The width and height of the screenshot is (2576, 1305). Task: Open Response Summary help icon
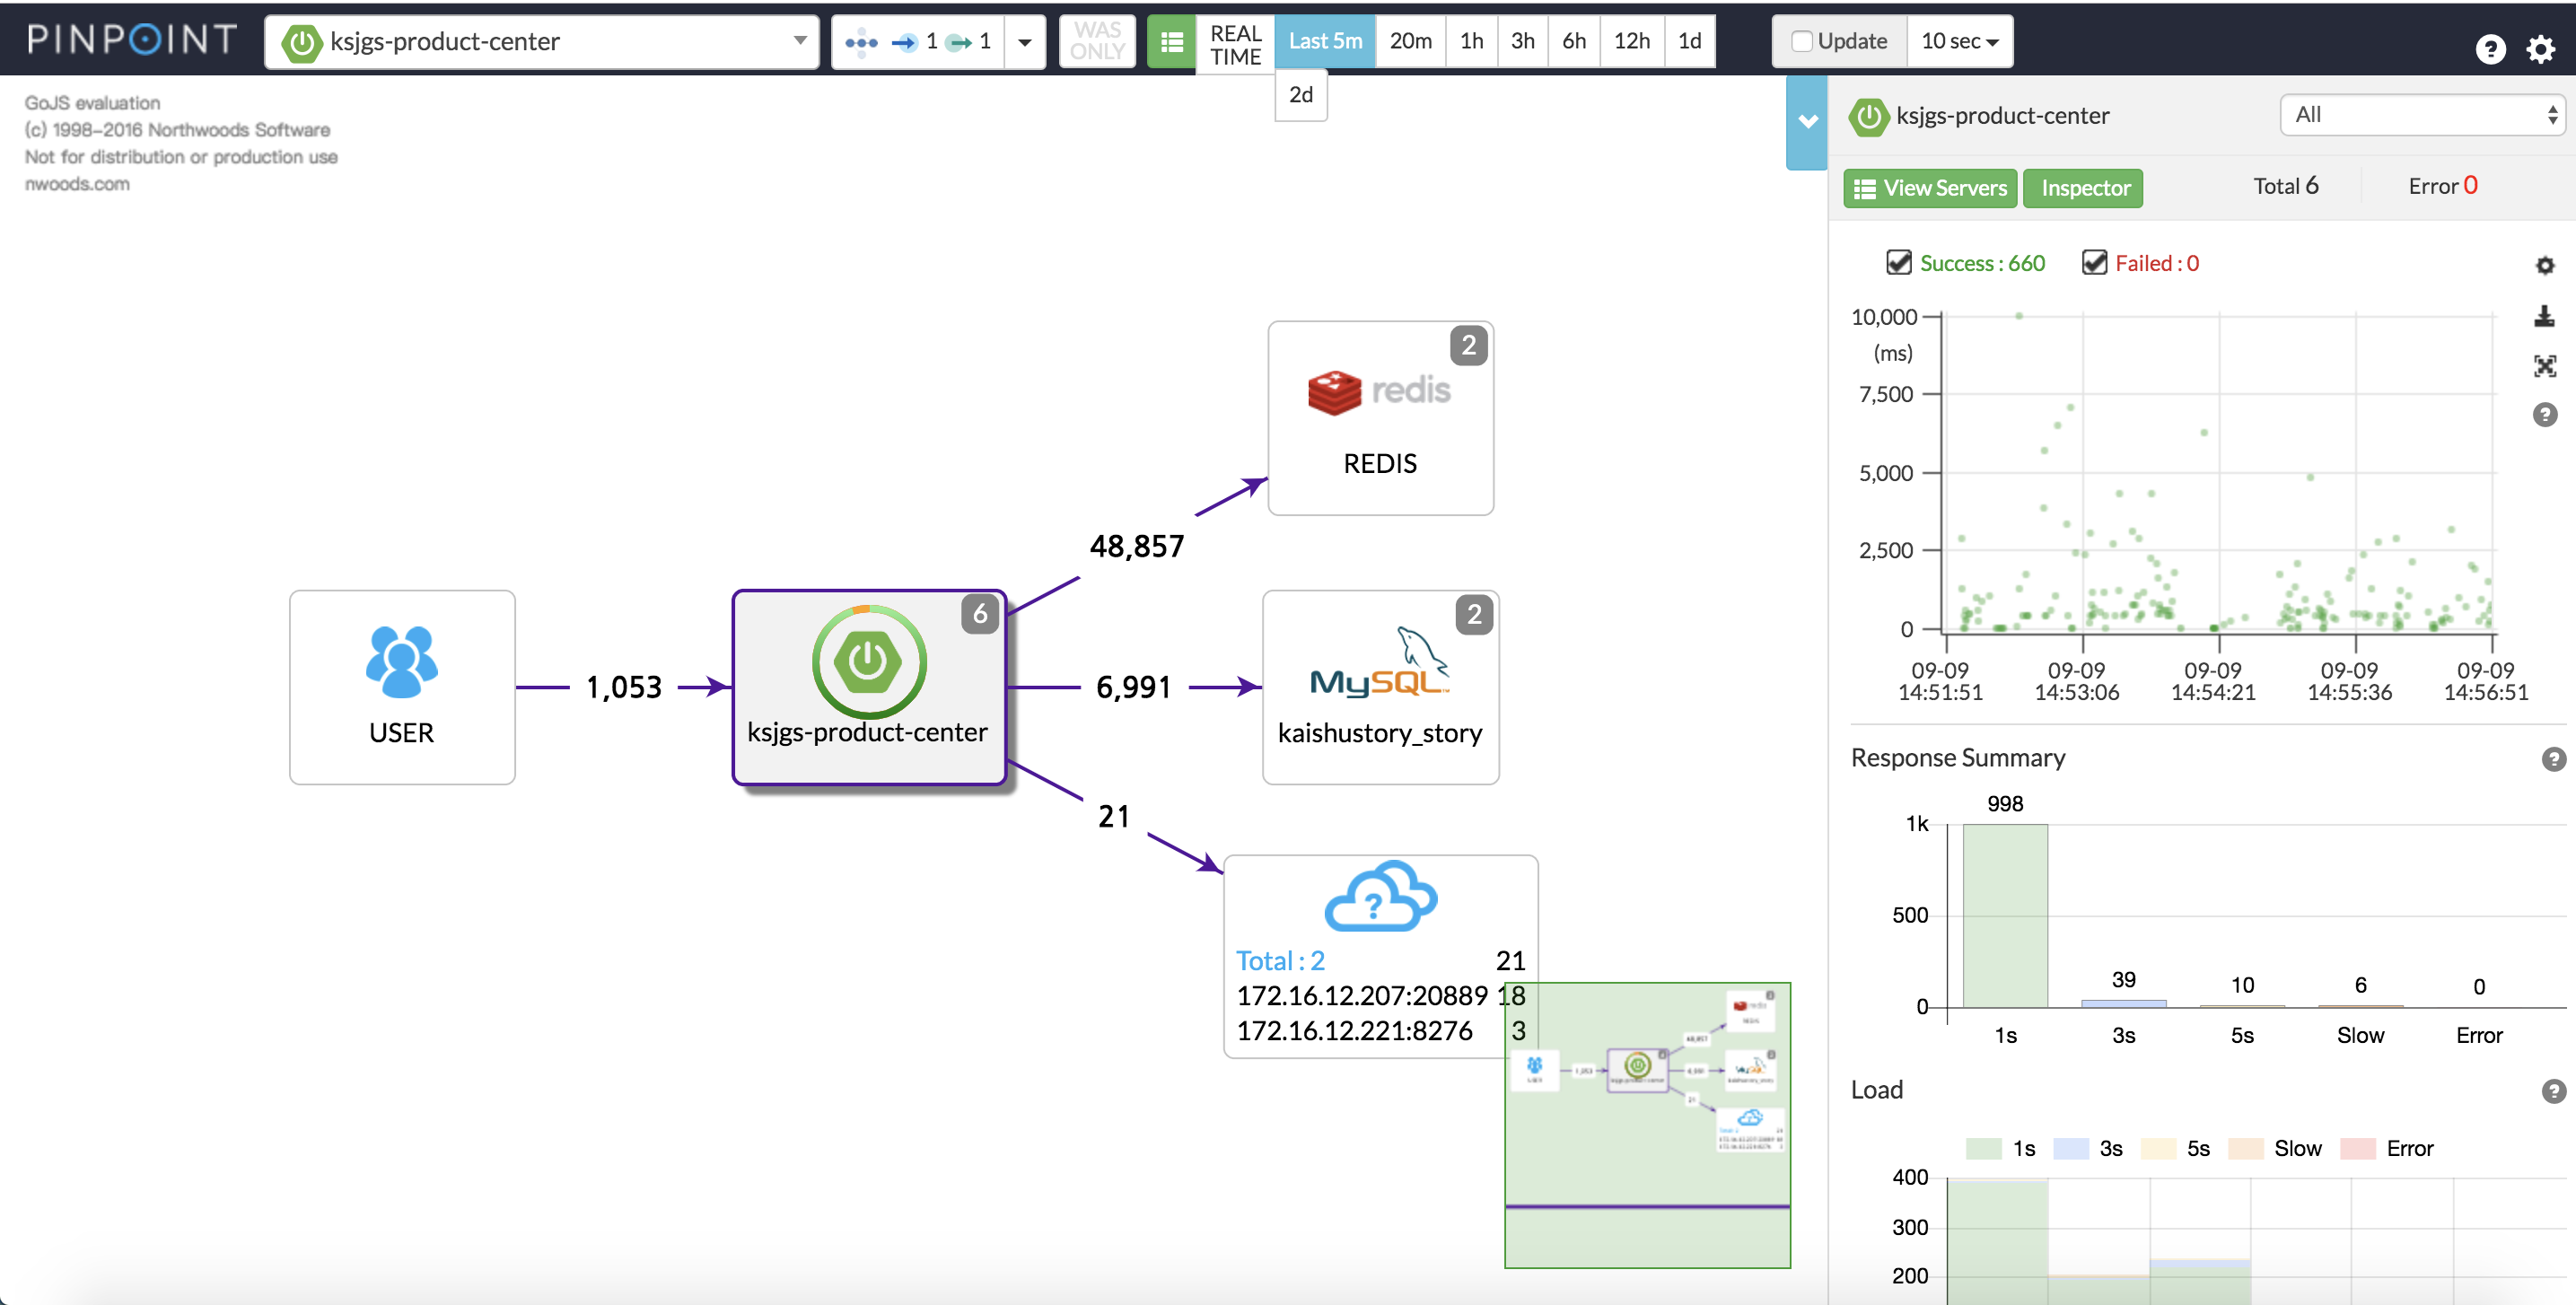[2553, 759]
